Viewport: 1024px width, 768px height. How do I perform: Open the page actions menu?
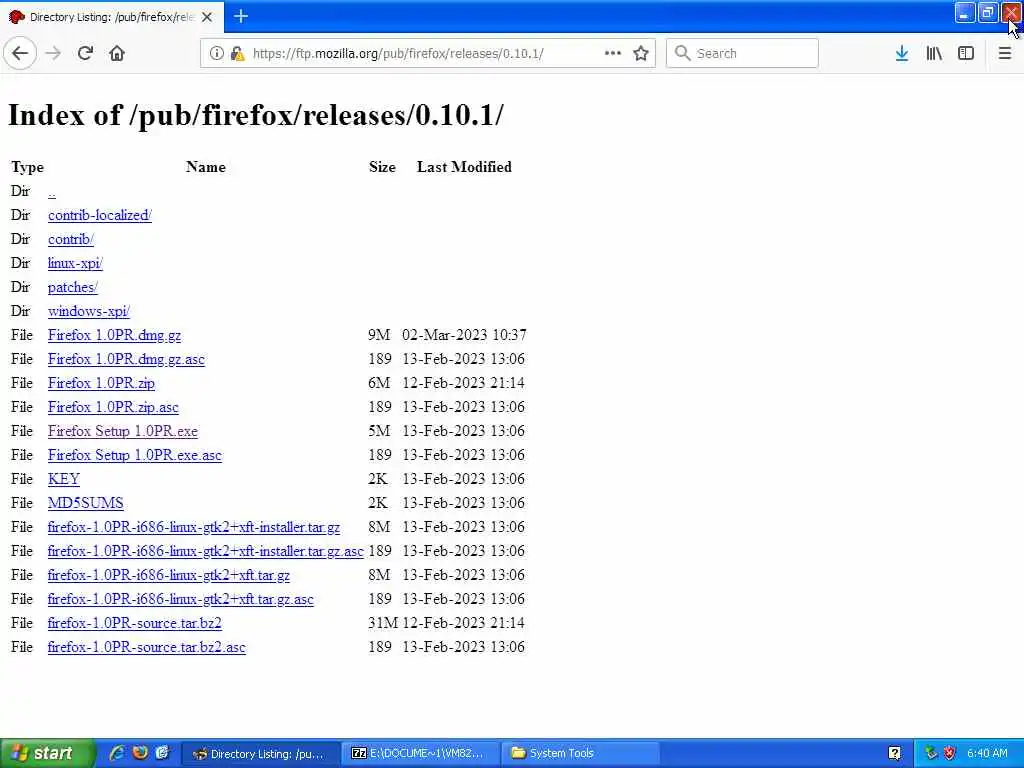pos(613,54)
